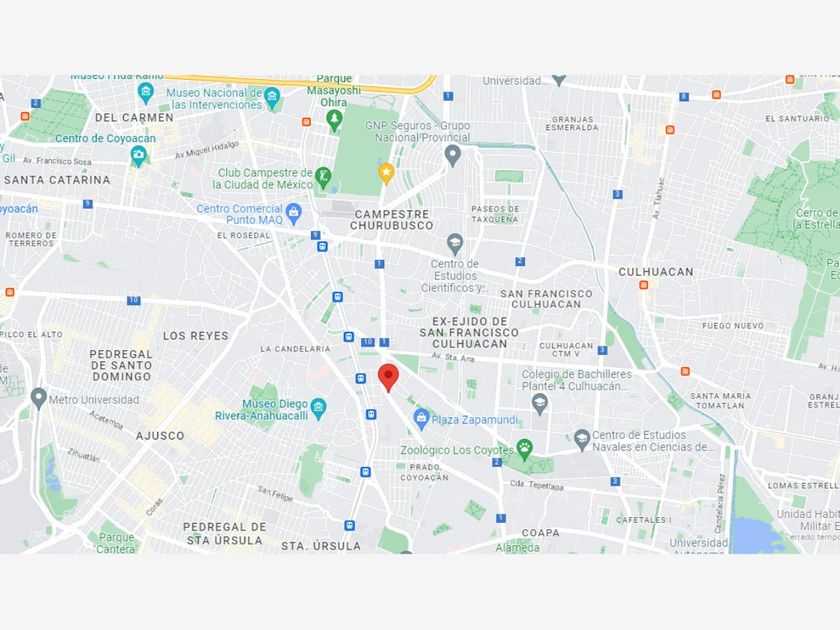Select the Parque Masayoshi Ohira tree icon
This screenshot has height=630, width=840.
click(x=334, y=120)
